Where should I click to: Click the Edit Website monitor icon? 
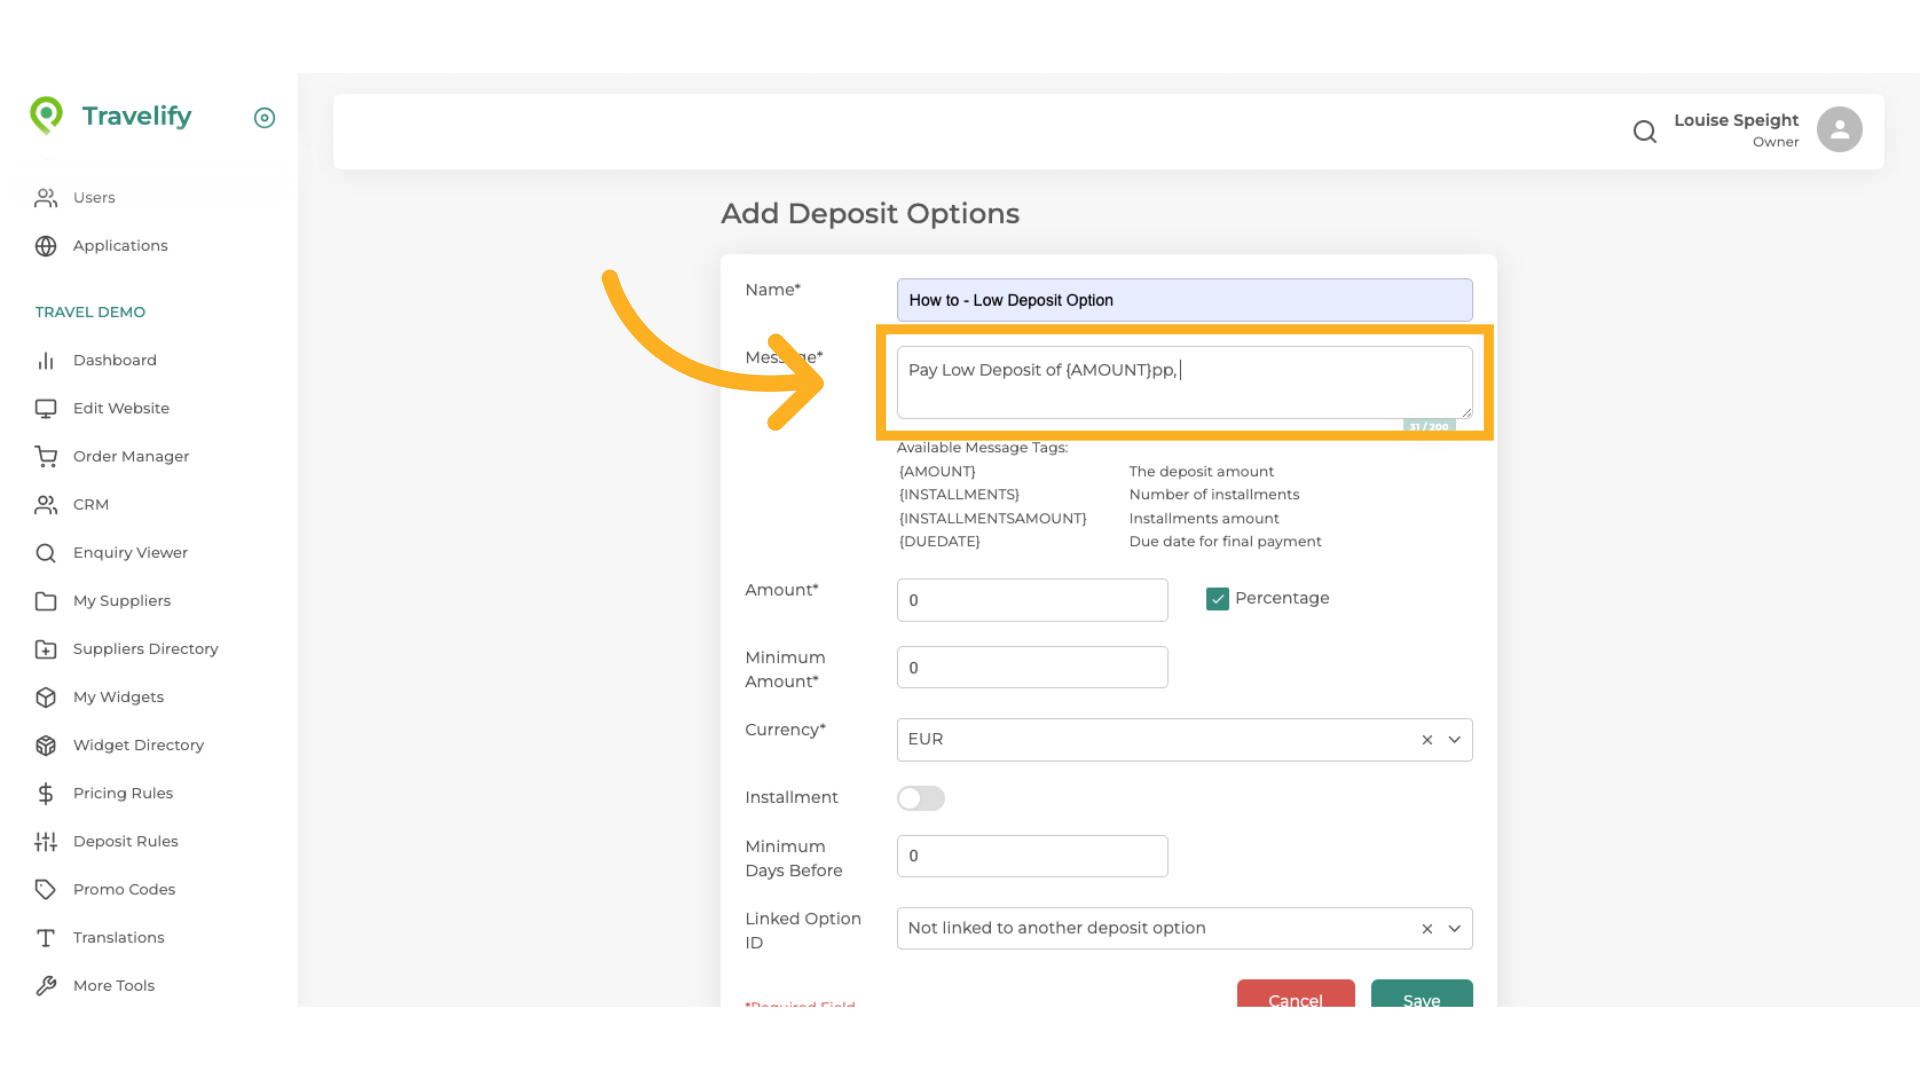[x=46, y=408]
